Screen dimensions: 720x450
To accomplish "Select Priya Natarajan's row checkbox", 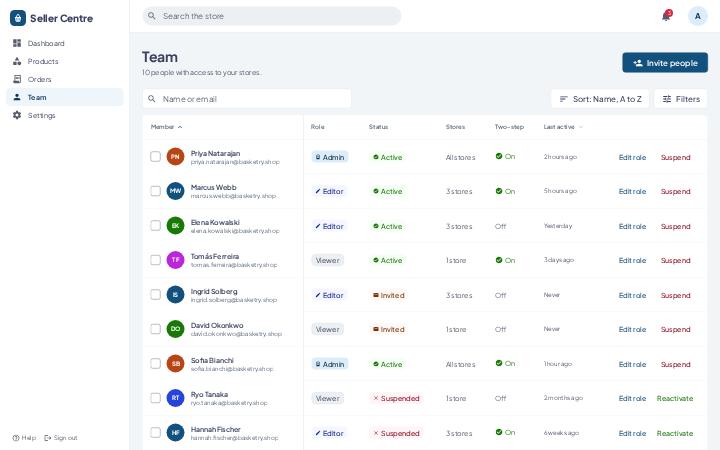I will click(x=156, y=157).
